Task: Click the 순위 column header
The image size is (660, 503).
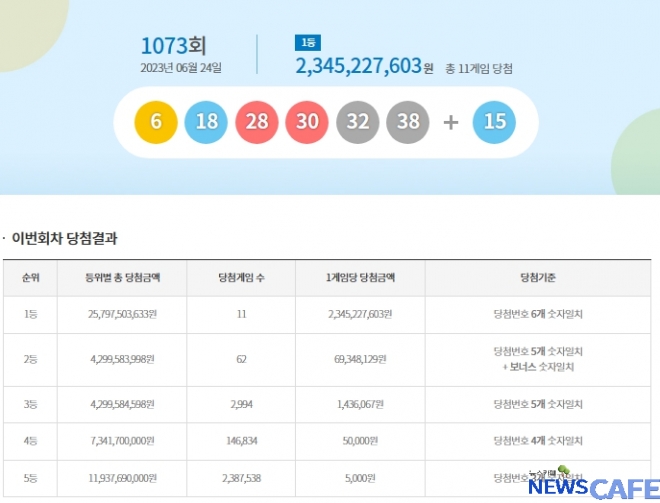Action: click(x=31, y=277)
